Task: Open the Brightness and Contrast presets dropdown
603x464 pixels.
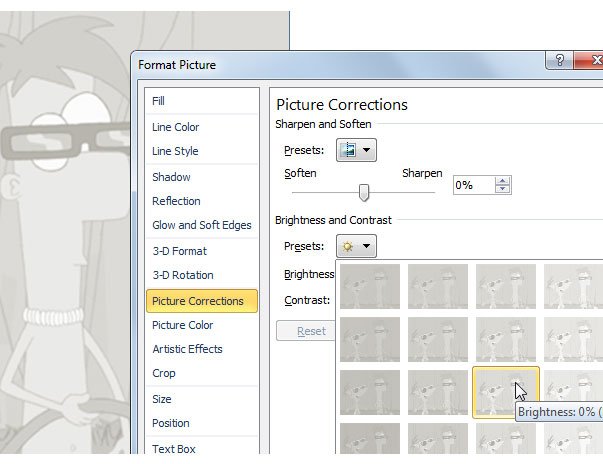Action: pyautogui.click(x=367, y=246)
